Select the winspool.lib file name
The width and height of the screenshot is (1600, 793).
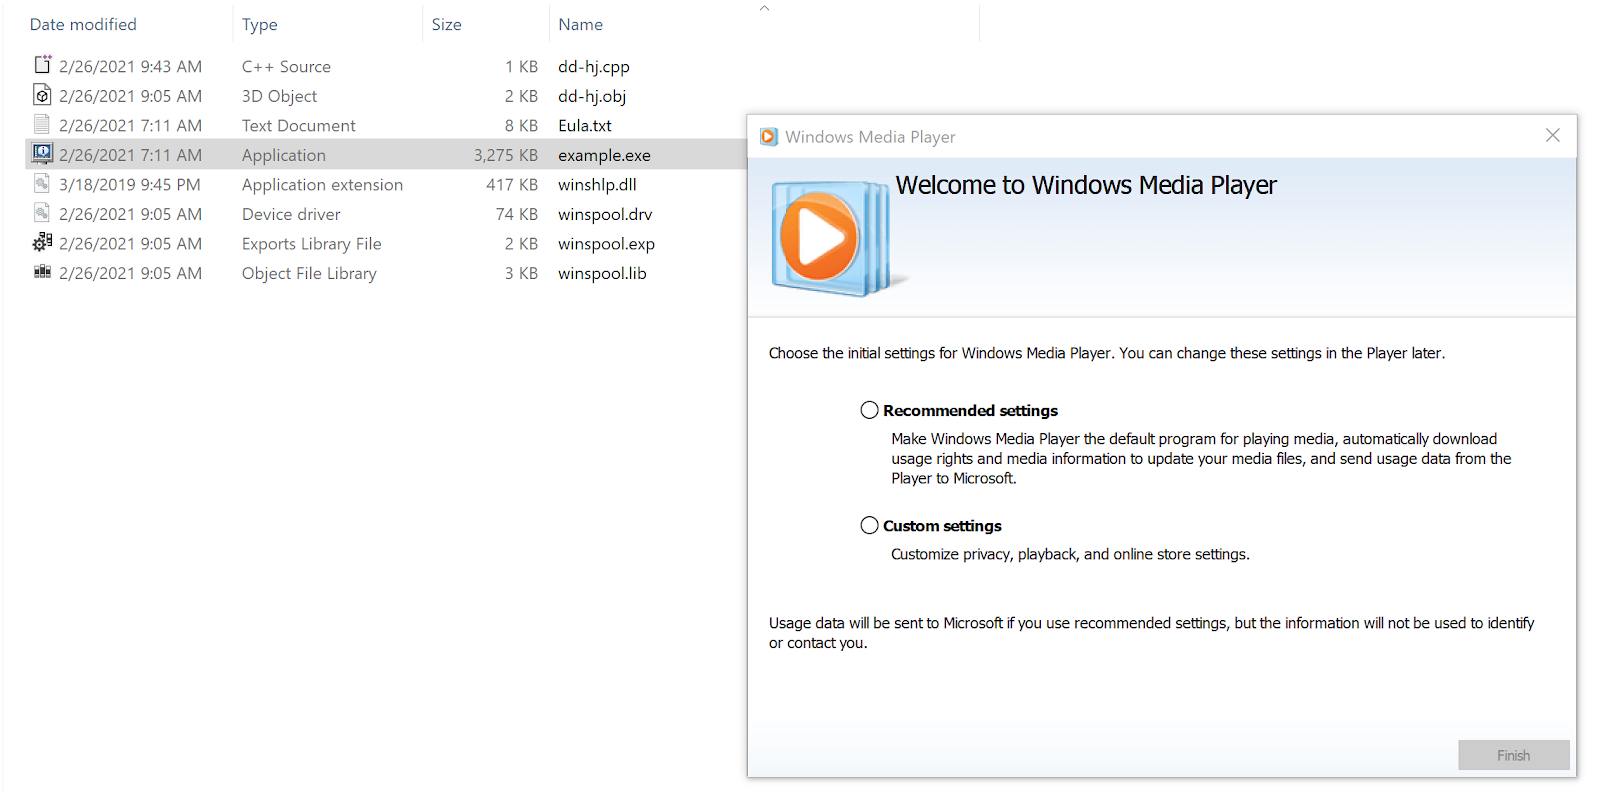click(602, 273)
